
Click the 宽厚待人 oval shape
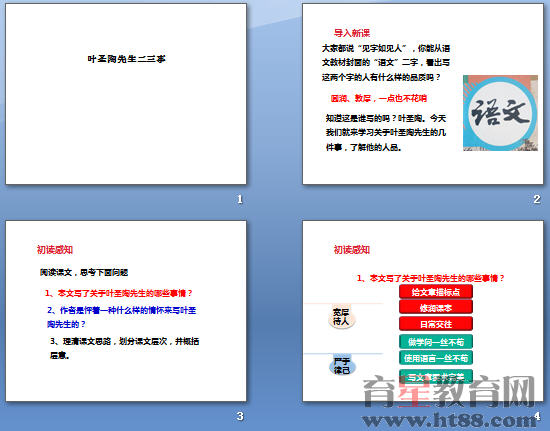tap(341, 317)
